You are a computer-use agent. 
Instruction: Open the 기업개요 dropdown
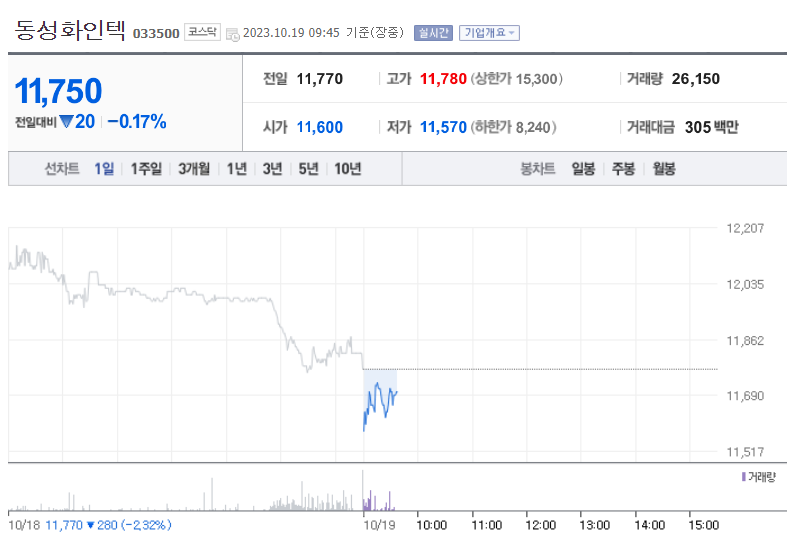489,33
